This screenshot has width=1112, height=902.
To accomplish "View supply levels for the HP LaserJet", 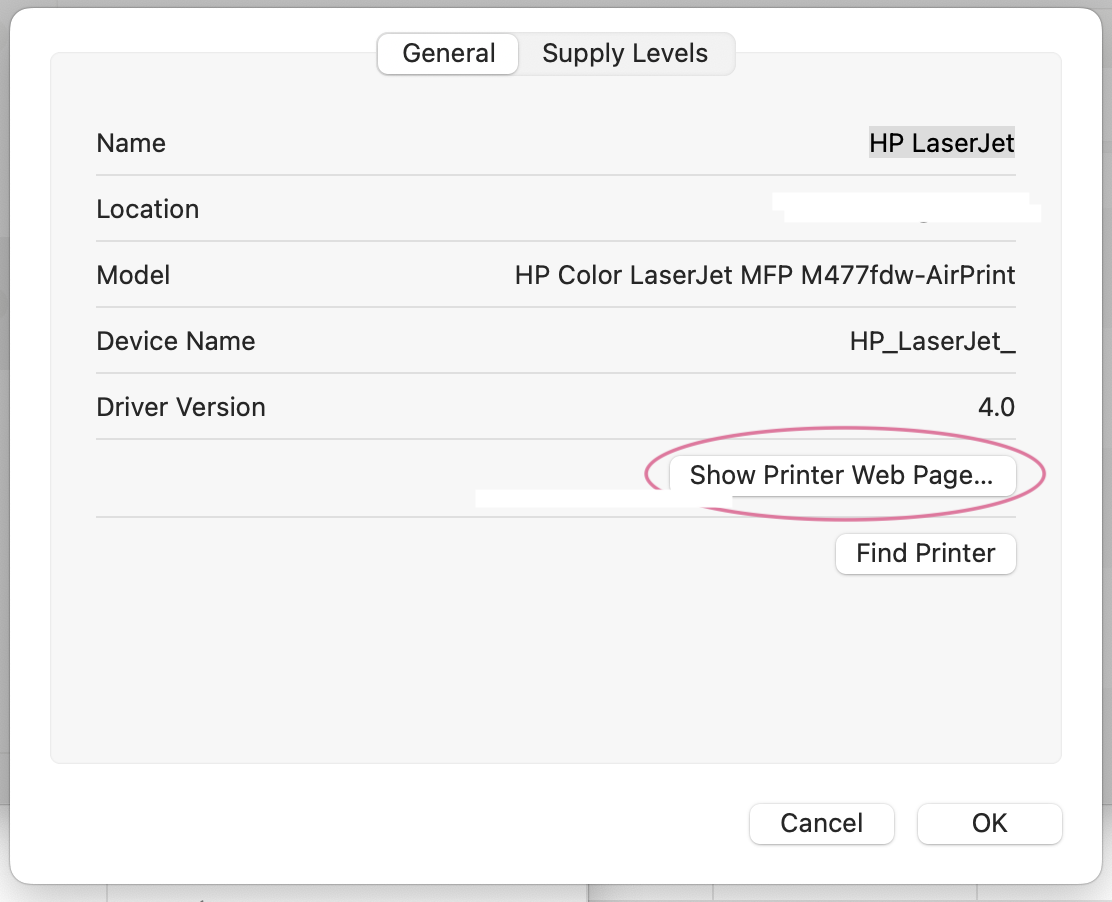I will pyautogui.click(x=625, y=53).
